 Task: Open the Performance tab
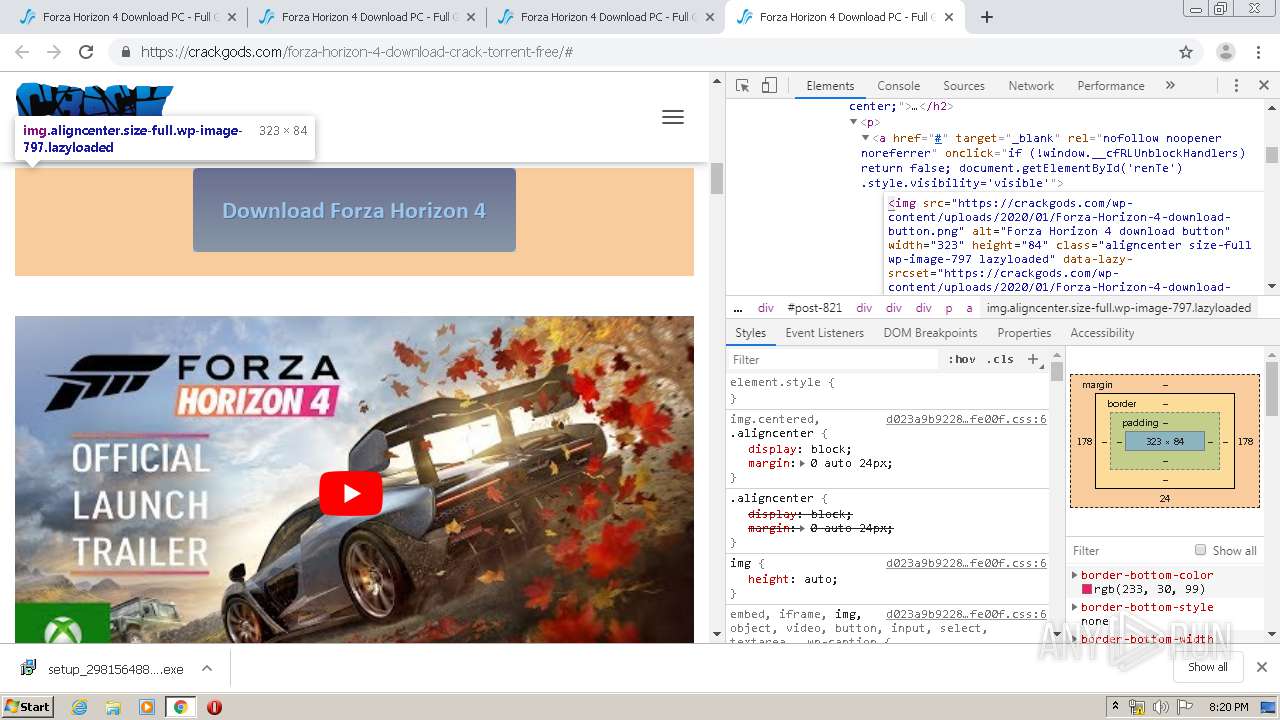coord(1110,86)
